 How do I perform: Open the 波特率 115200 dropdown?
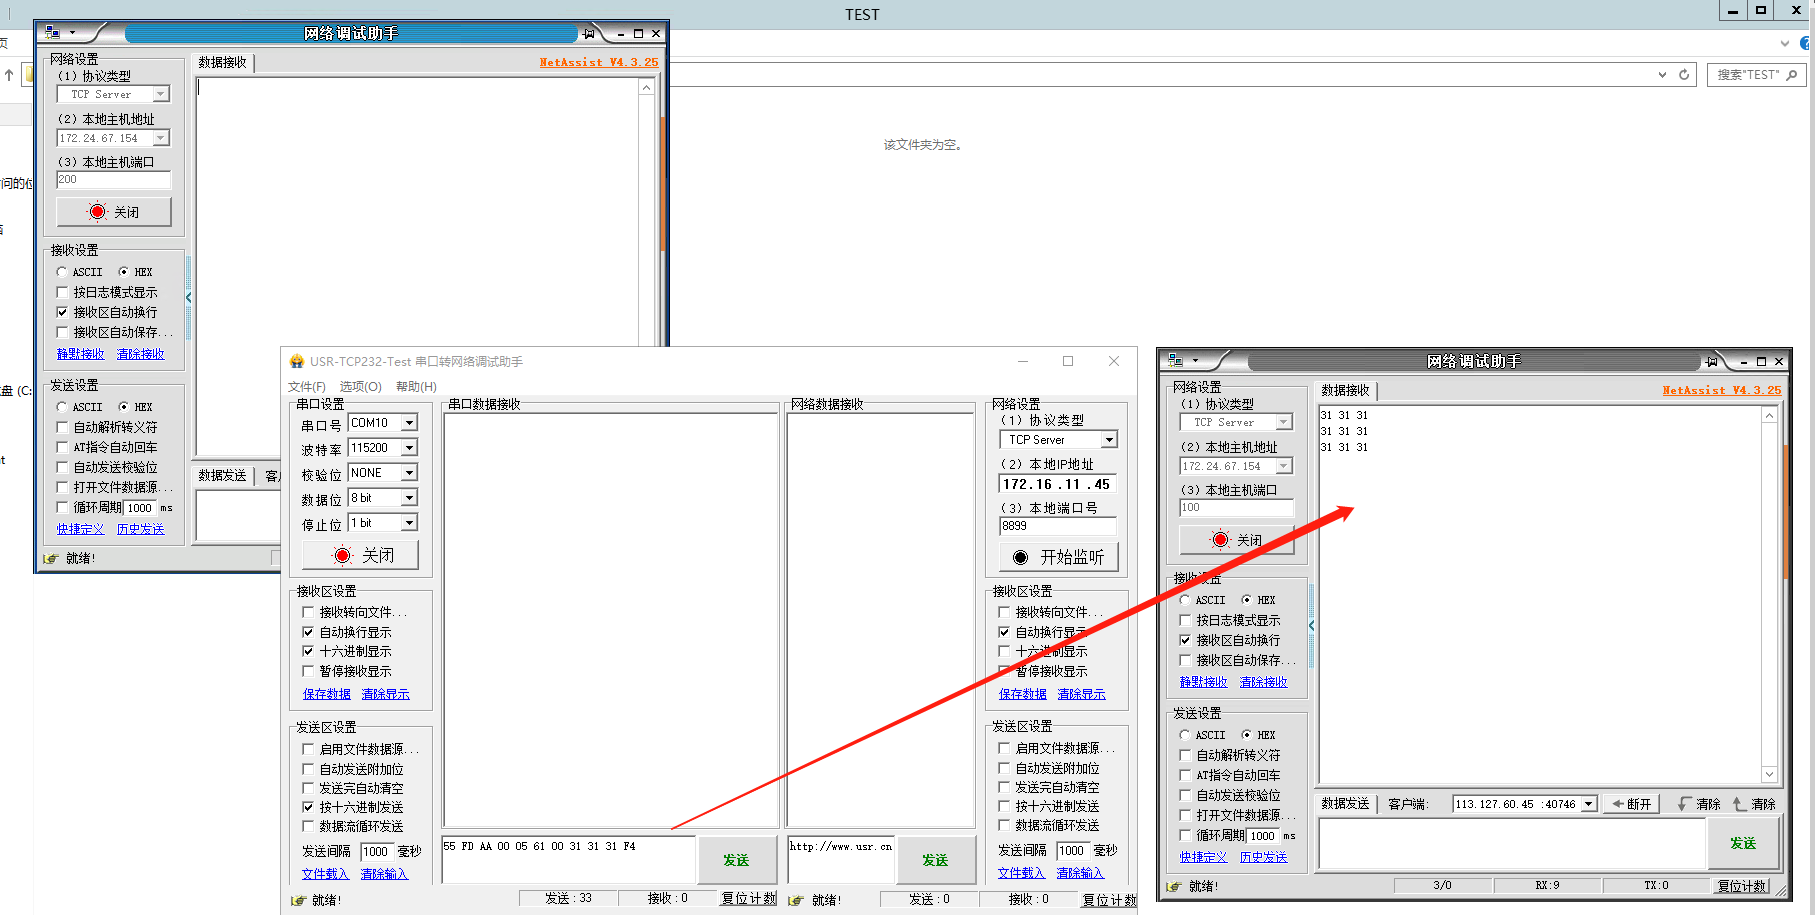tap(409, 448)
